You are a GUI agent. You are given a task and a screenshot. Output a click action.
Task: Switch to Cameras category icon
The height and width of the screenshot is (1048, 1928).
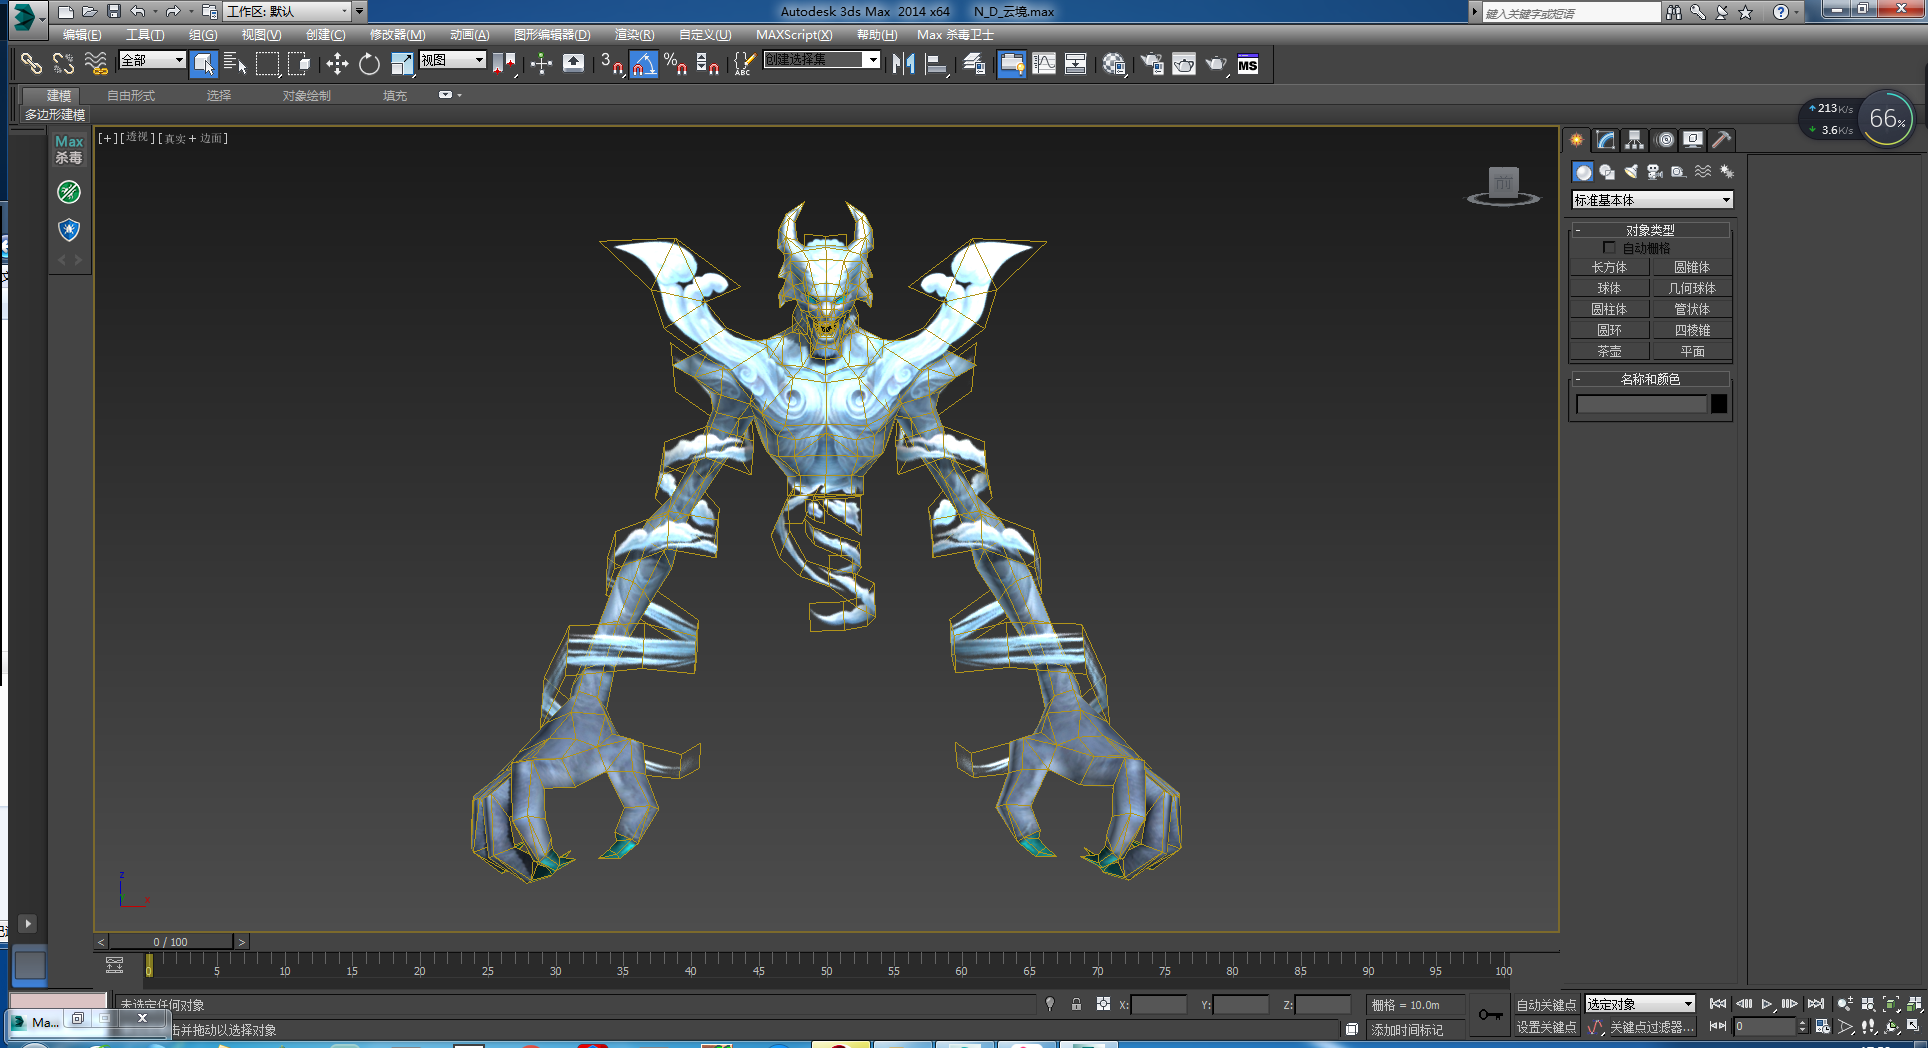1654,172
